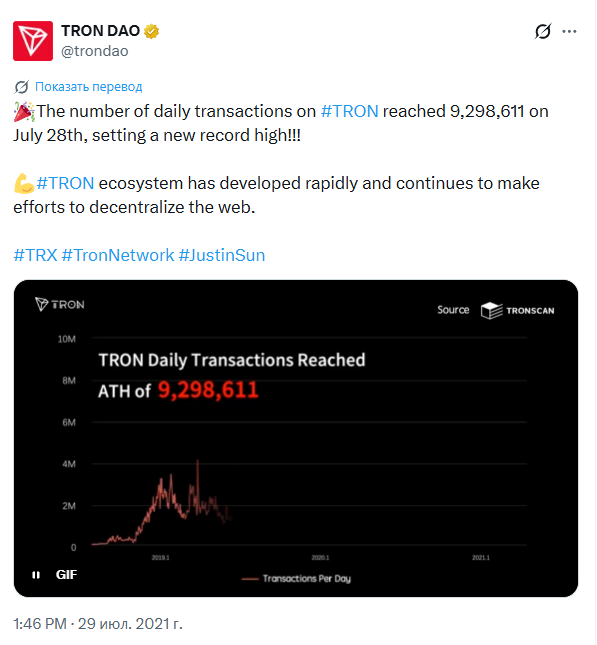Open the transactions chart GIF
This screenshot has width=597, height=645.
[296, 439]
